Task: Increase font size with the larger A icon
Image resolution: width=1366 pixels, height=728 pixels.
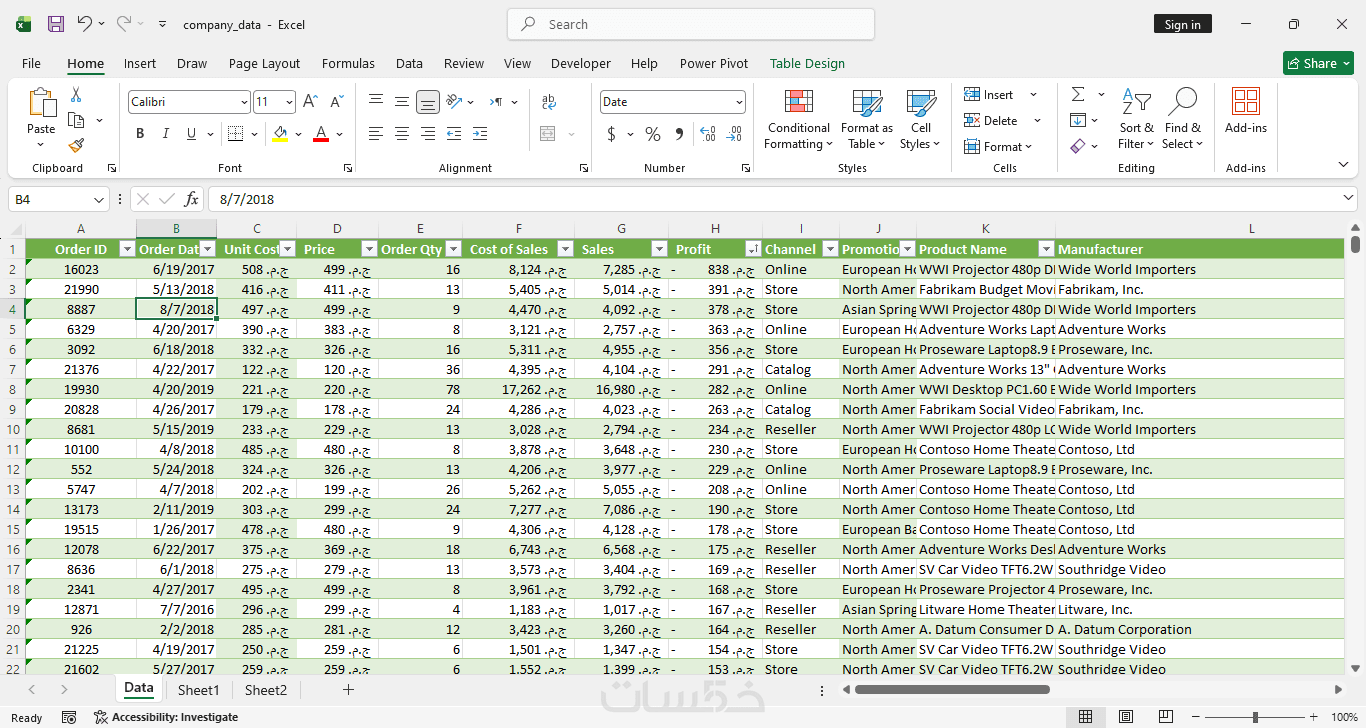Action: (311, 102)
